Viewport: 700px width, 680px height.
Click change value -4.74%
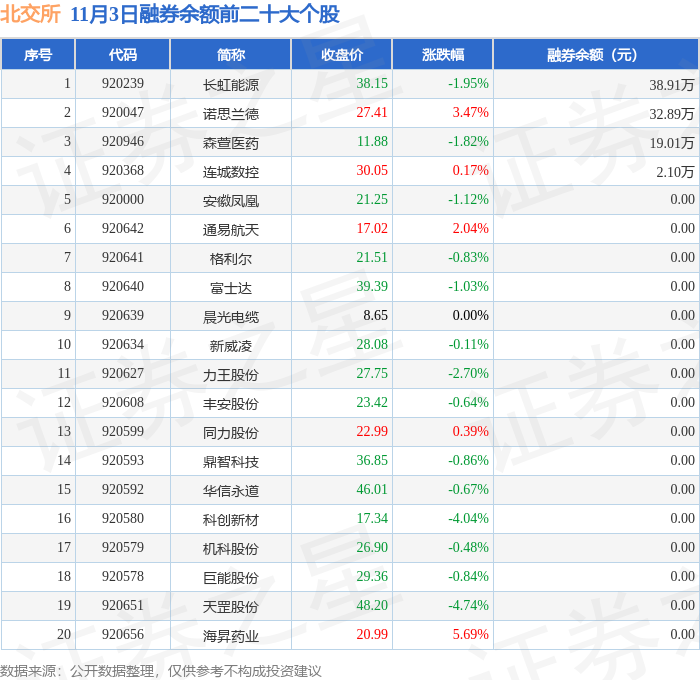(x=468, y=606)
